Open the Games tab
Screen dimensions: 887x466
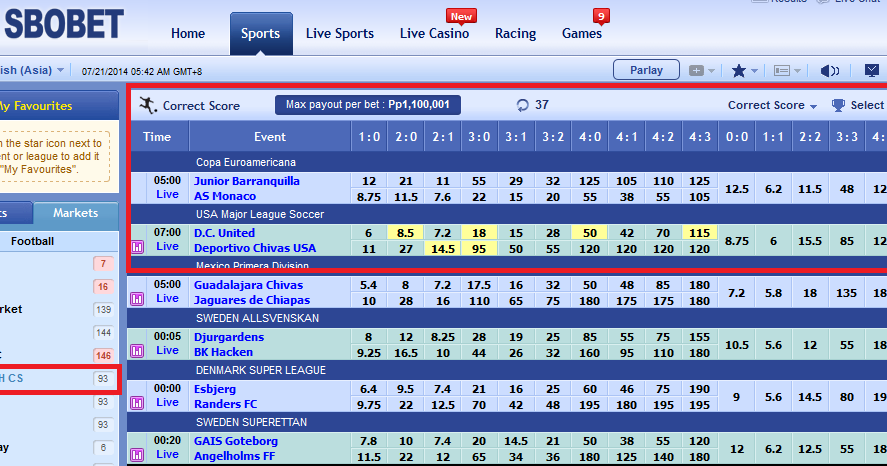(x=582, y=33)
